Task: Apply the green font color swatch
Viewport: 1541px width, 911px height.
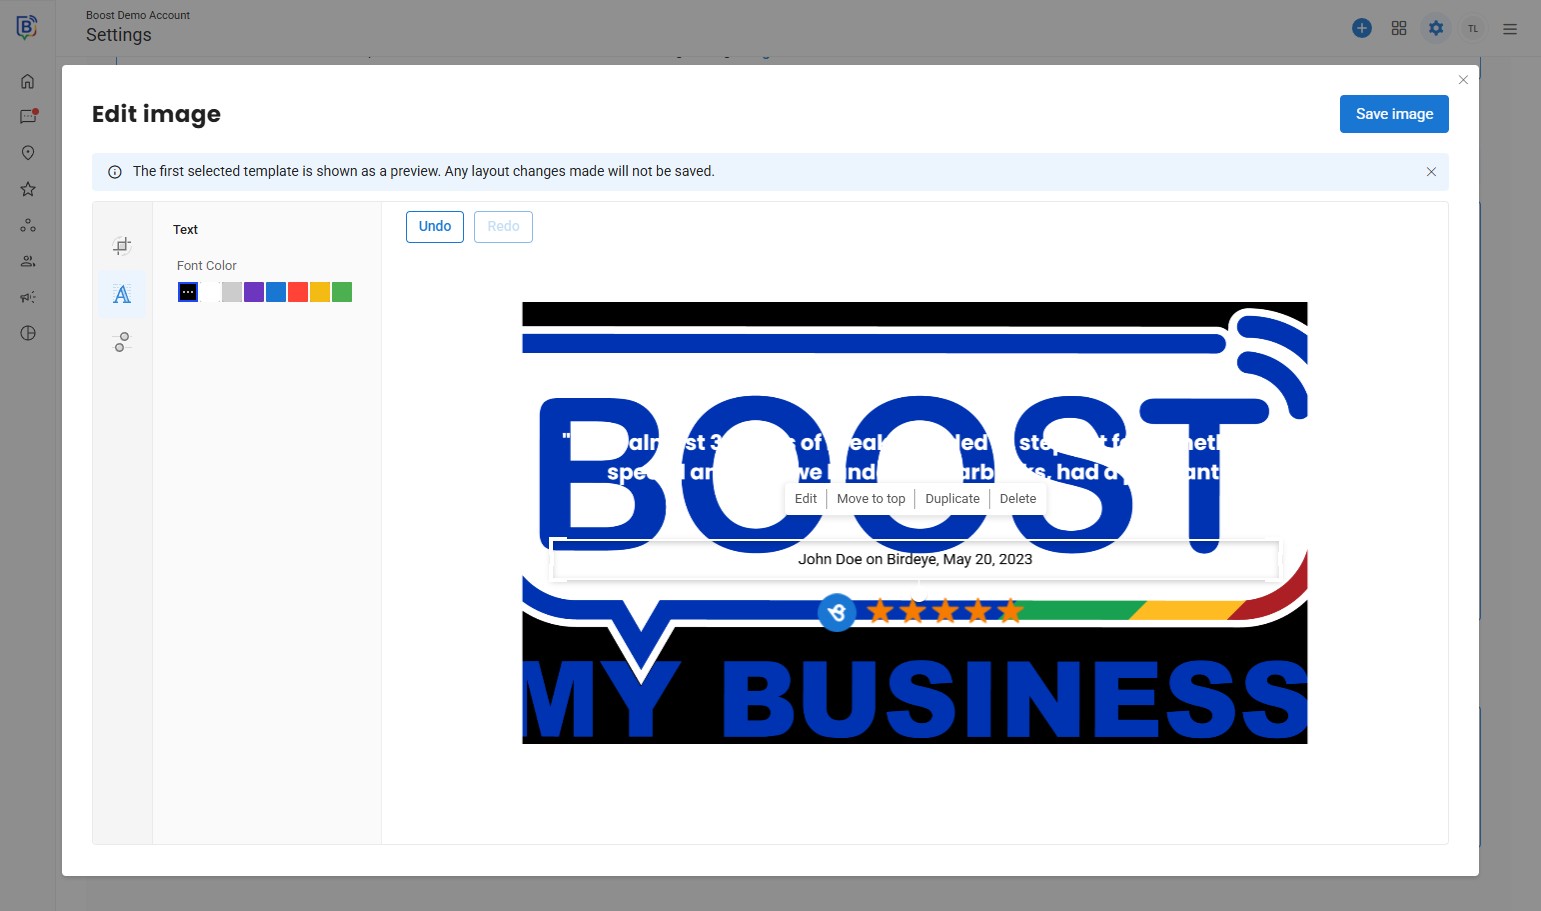Action: (x=342, y=292)
